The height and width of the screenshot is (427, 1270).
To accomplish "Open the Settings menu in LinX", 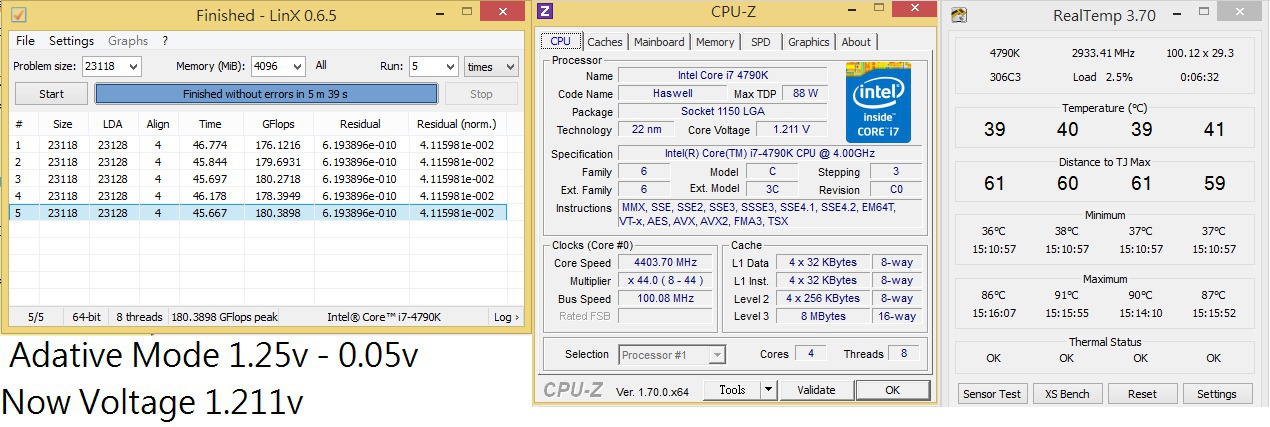I will click(71, 41).
